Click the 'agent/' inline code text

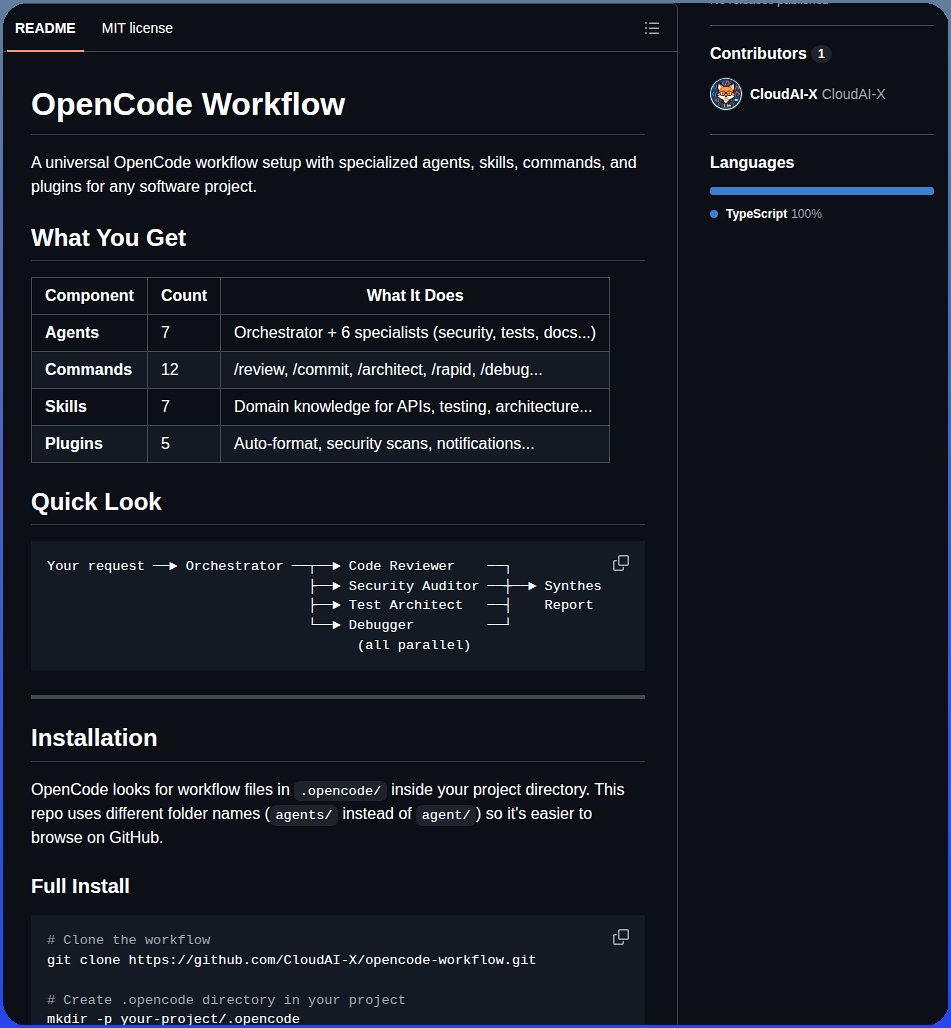click(x=446, y=815)
